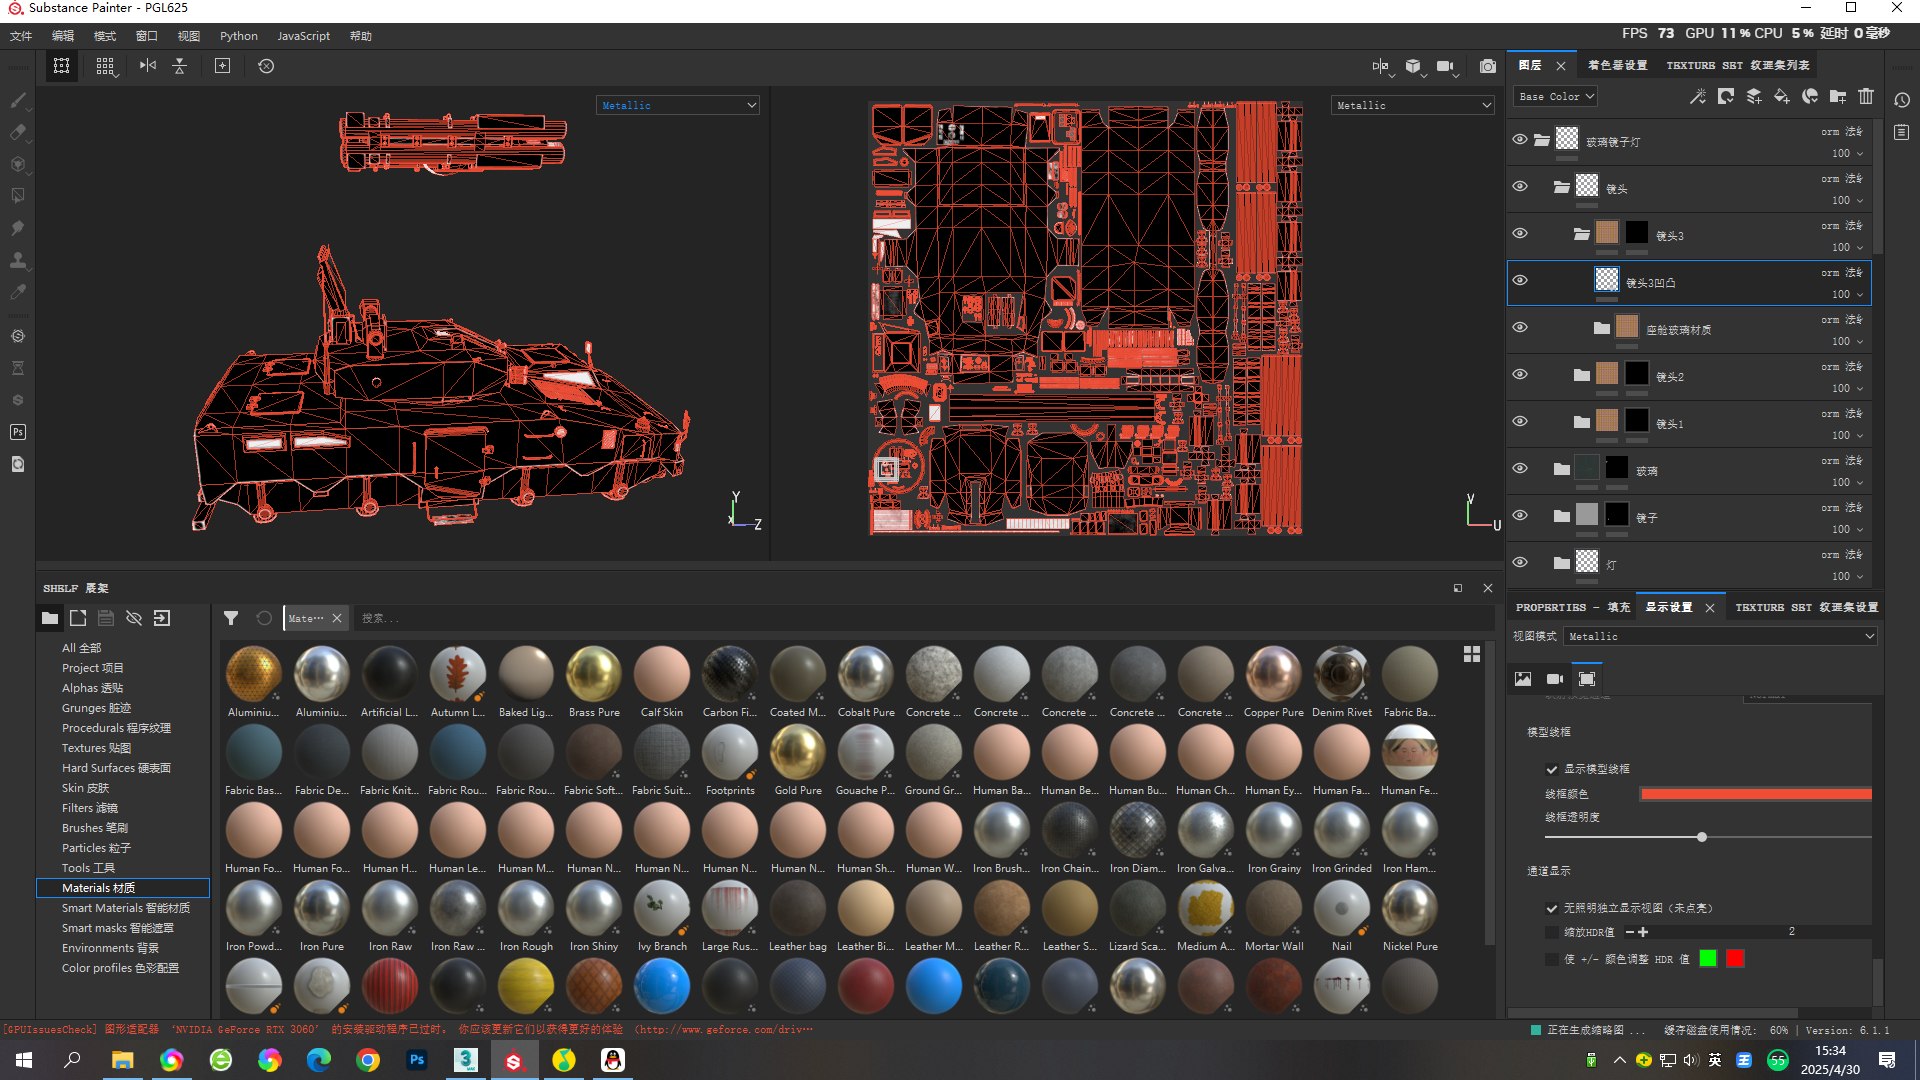The height and width of the screenshot is (1080, 1920).
Task: Expand the 视图模式 Metallic dropdown
Action: pos(1720,637)
